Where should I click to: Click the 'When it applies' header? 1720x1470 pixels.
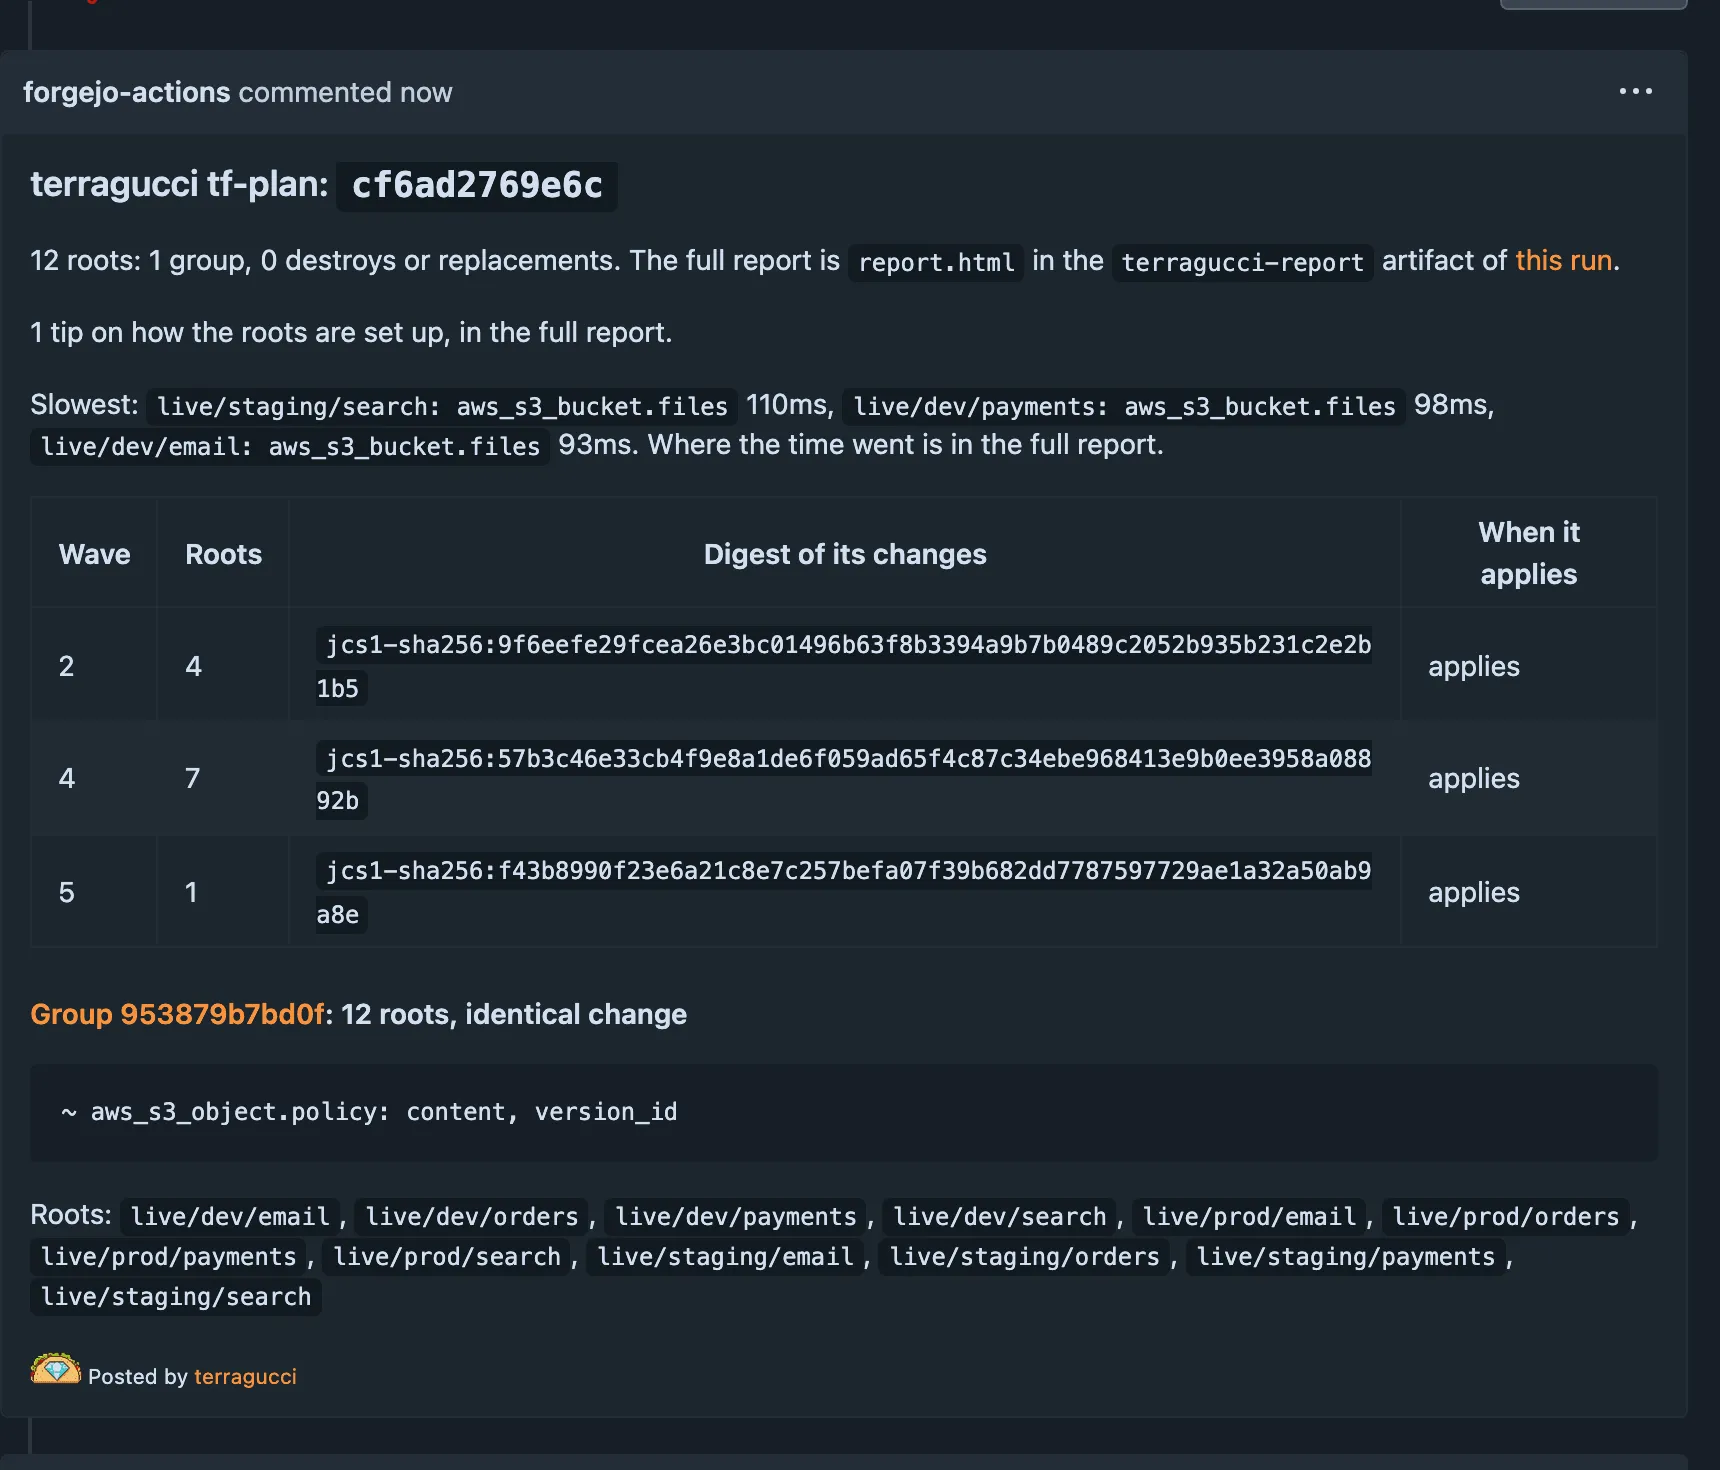point(1529,553)
